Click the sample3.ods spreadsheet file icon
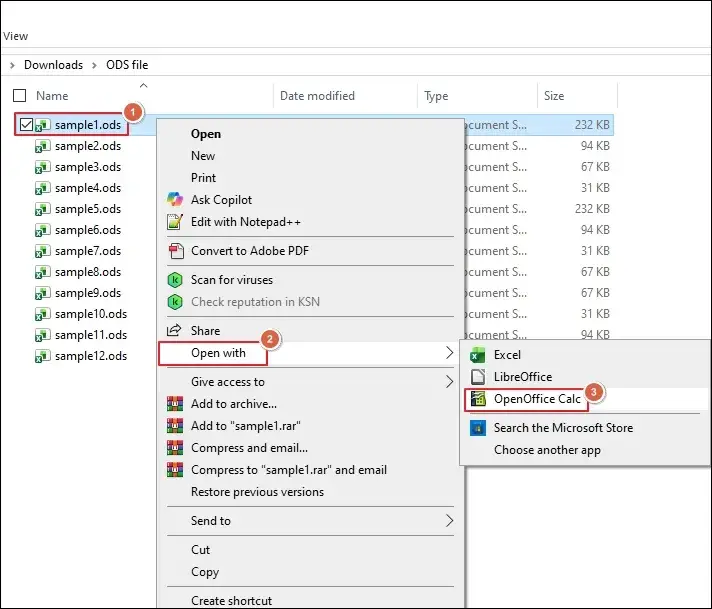 pos(43,167)
